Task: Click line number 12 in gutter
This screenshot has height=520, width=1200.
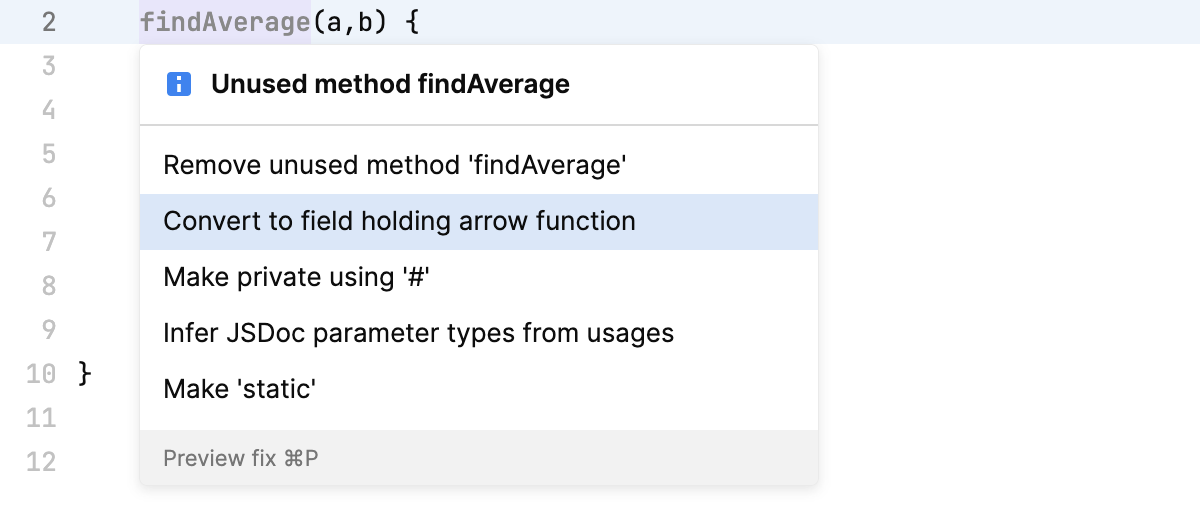Action: click(x=40, y=461)
